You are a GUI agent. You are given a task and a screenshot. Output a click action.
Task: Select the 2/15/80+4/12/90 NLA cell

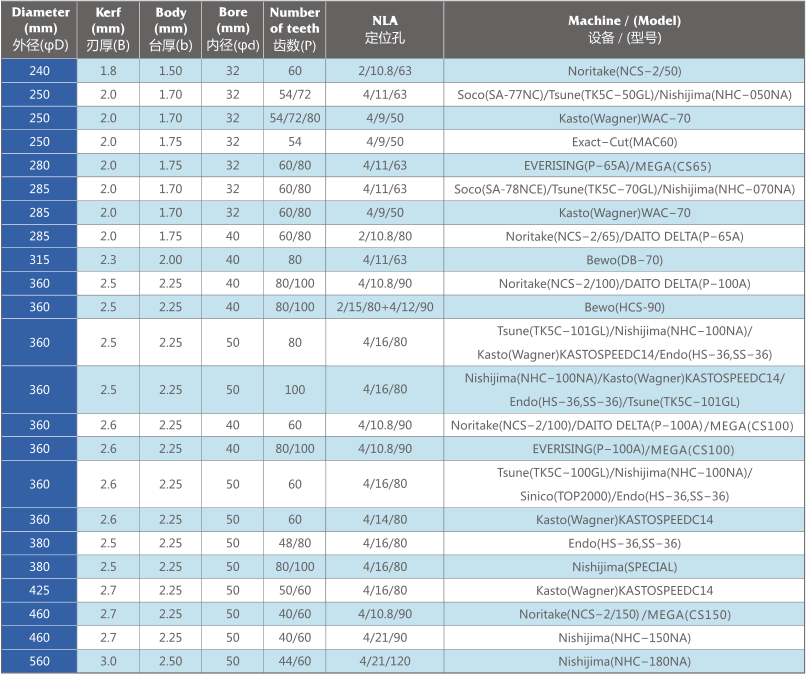pyautogui.click(x=385, y=307)
